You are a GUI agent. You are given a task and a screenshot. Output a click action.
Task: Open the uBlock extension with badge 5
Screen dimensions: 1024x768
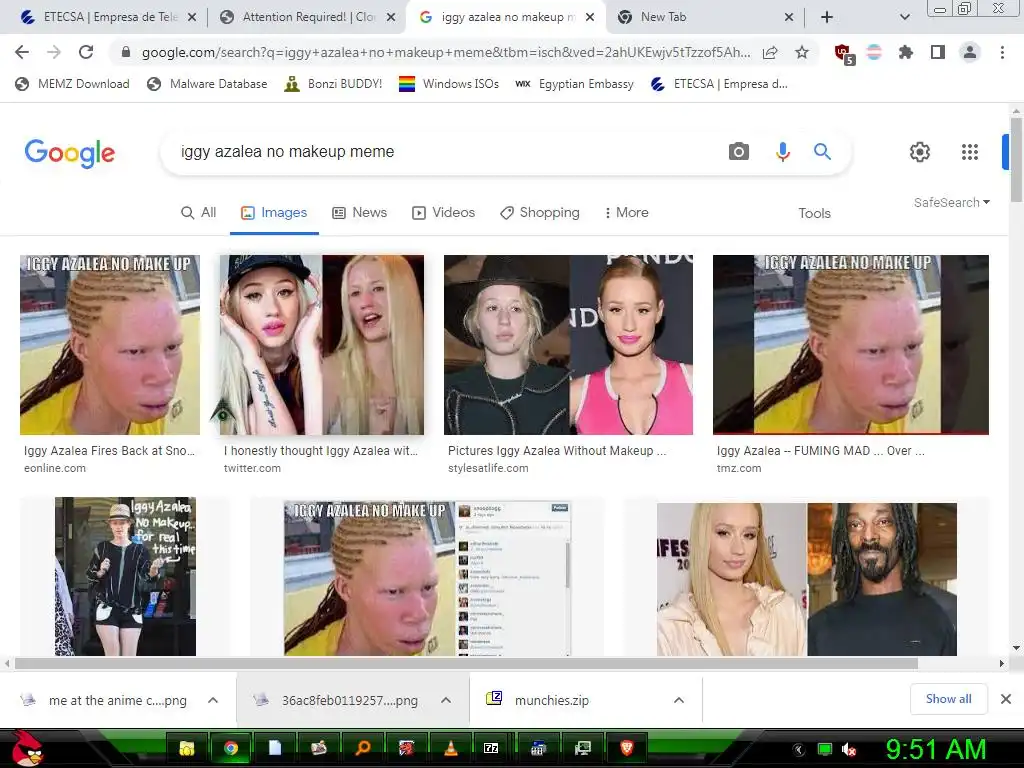(x=844, y=54)
